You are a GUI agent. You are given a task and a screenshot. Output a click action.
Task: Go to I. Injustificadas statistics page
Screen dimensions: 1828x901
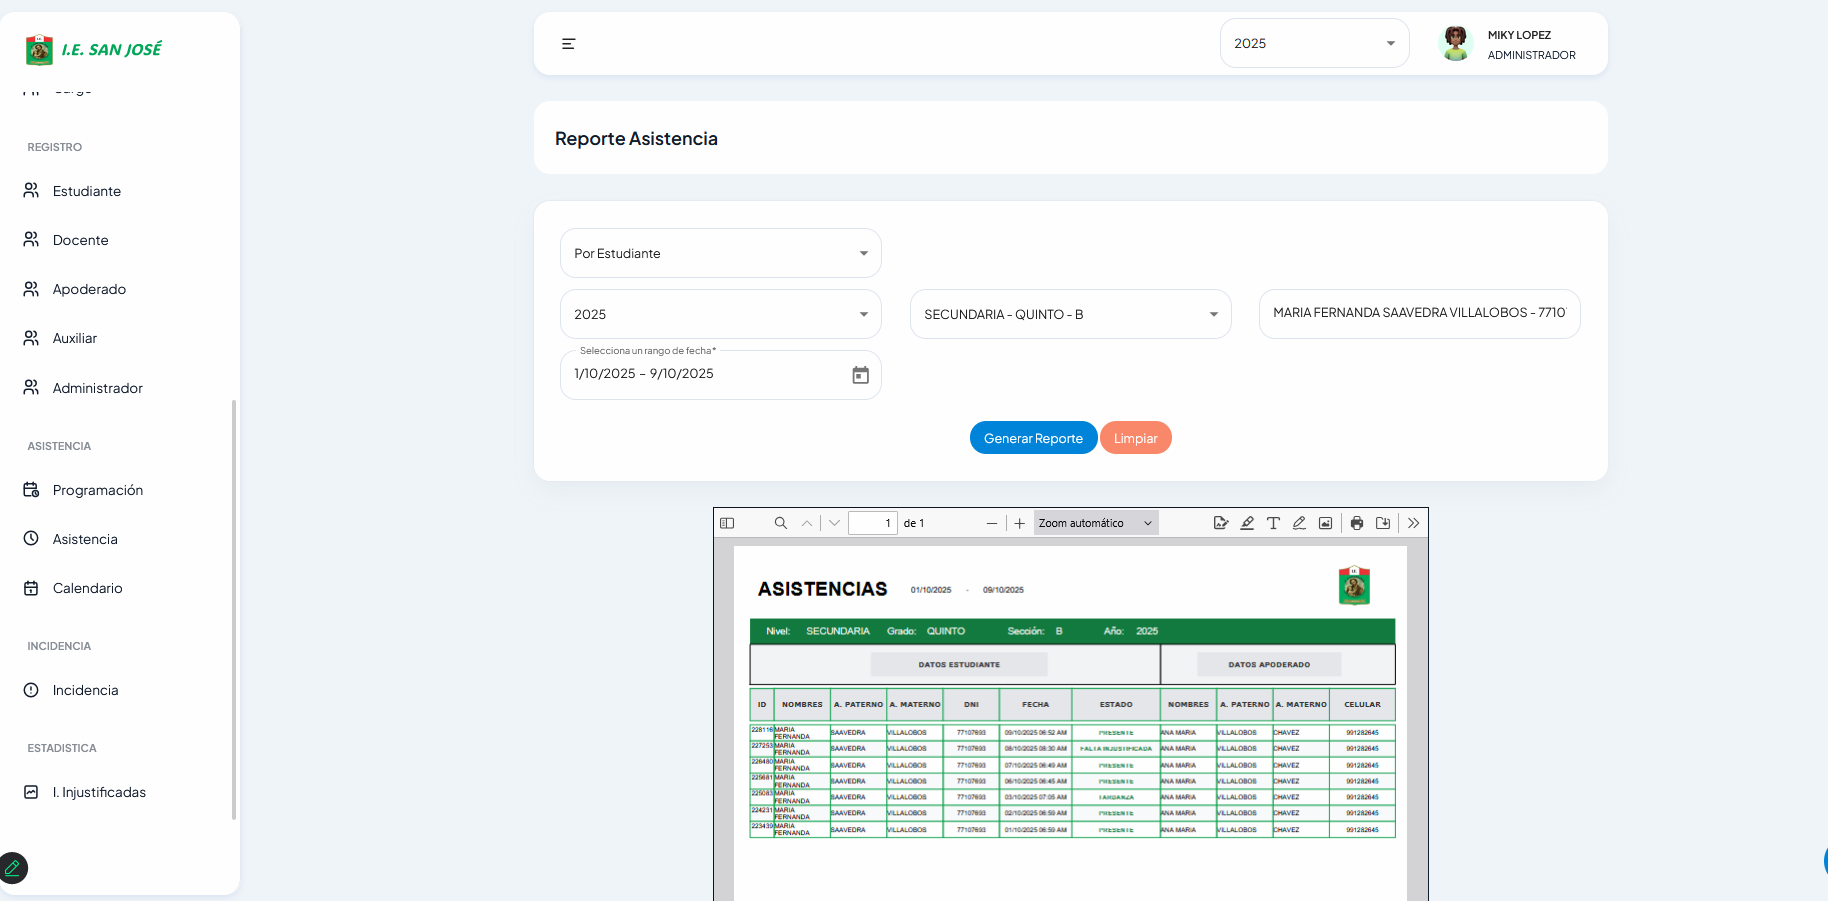click(99, 792)
